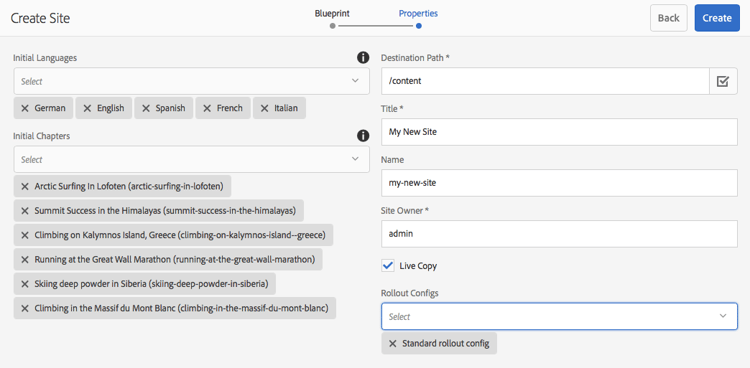This screenshot has height=368, width=750.
Task: Remove Skiing deep powder in Siberia chapter
Action: [25, 284]
